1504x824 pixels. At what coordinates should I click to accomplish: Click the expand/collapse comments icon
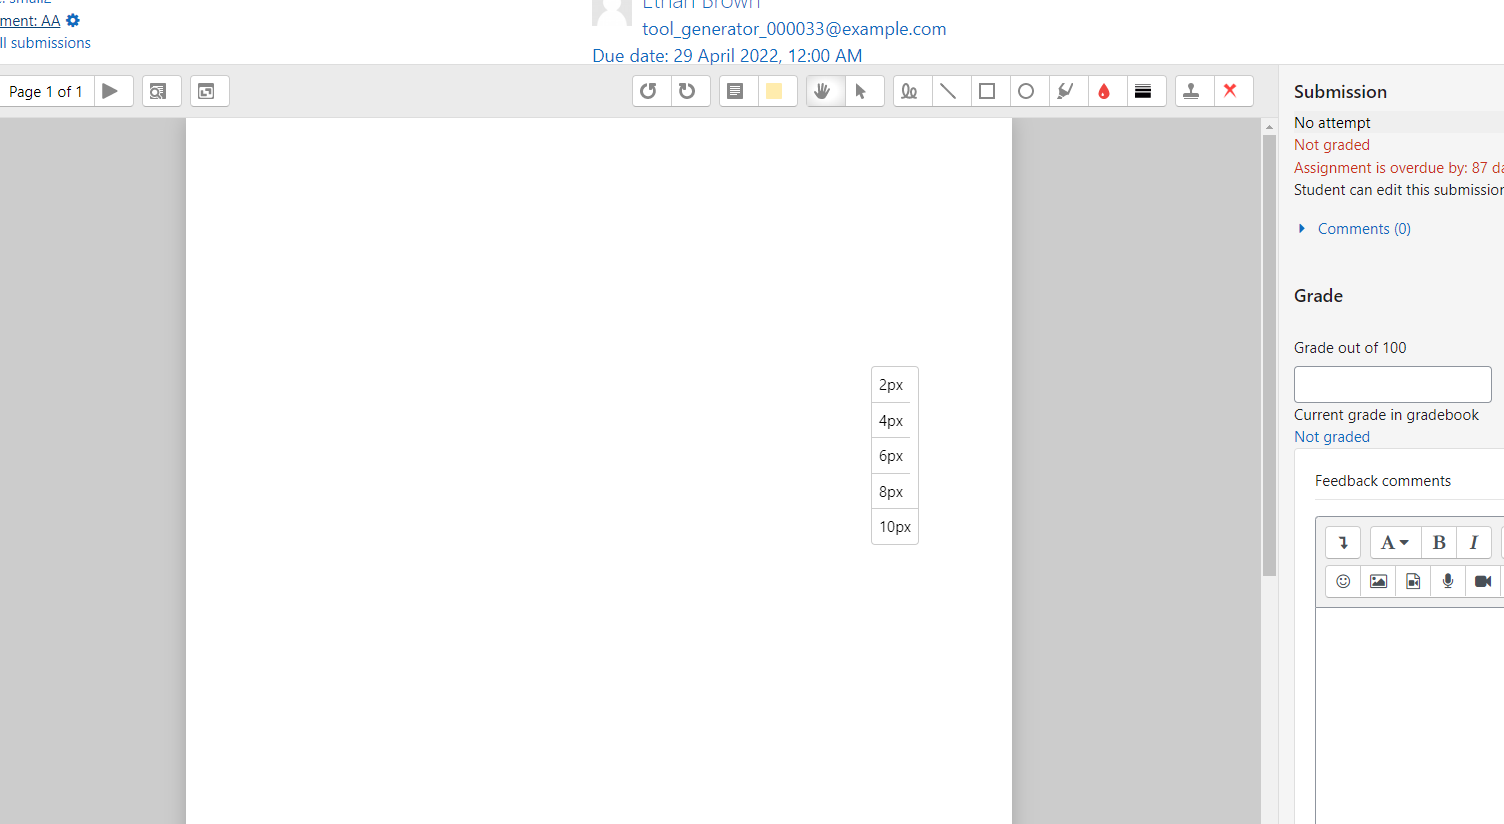tap(209, 91)
